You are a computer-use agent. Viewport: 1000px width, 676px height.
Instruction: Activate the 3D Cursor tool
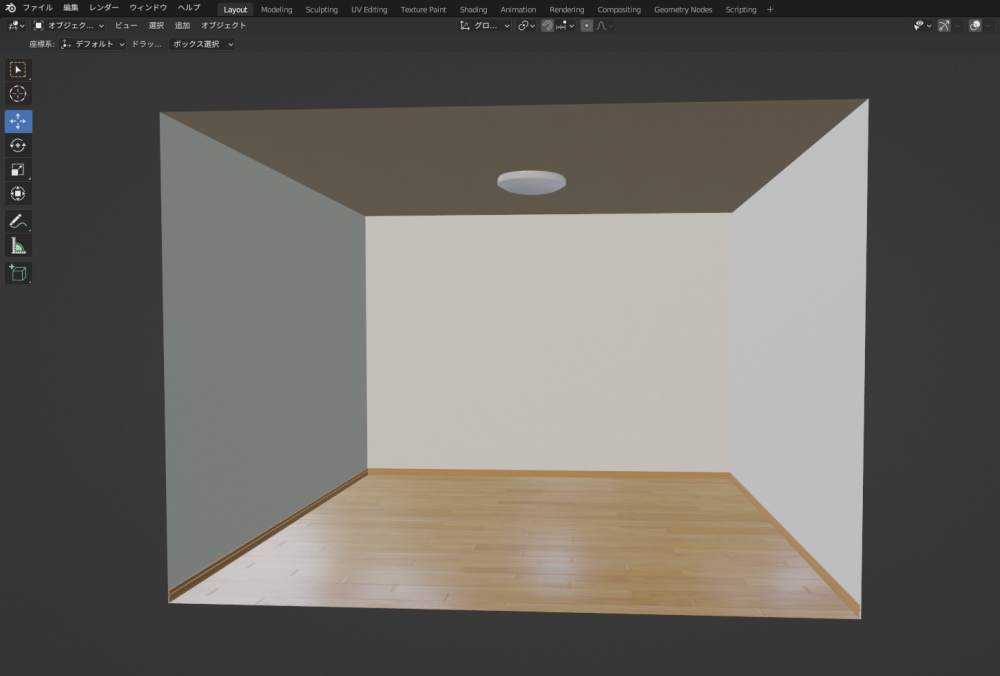click(18, 94)
